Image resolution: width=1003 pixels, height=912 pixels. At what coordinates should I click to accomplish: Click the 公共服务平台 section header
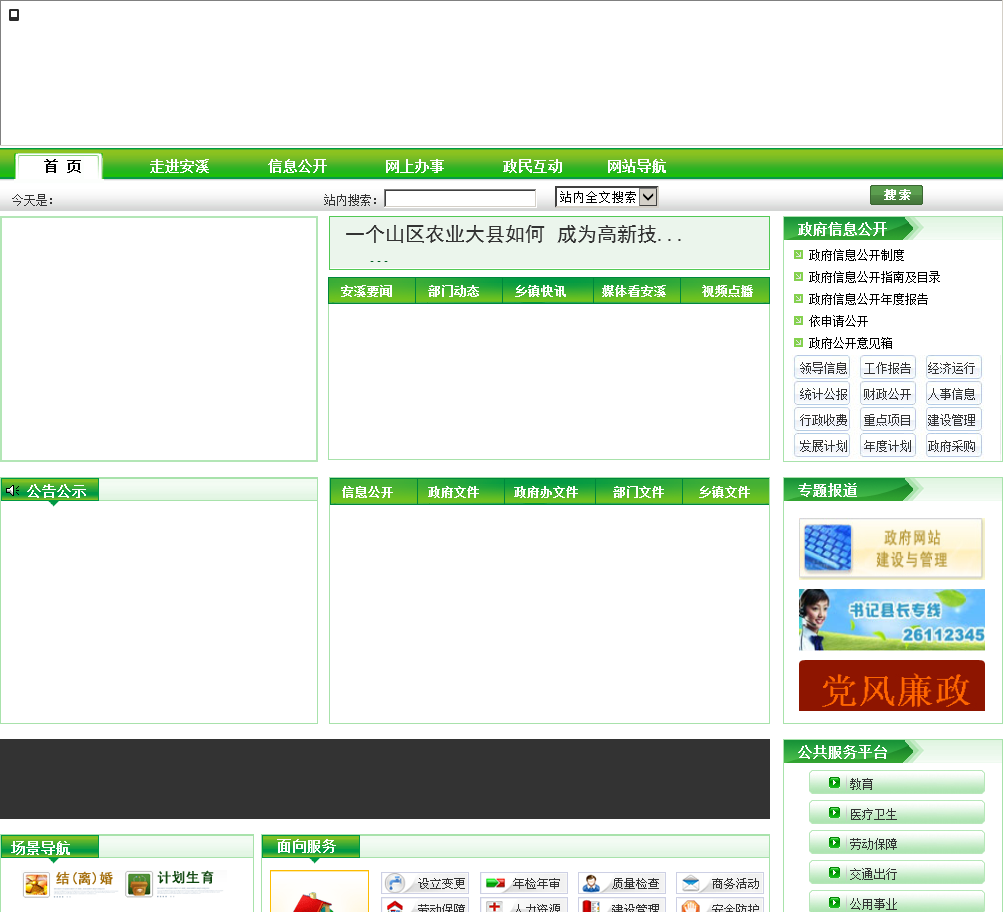point(842,751)
